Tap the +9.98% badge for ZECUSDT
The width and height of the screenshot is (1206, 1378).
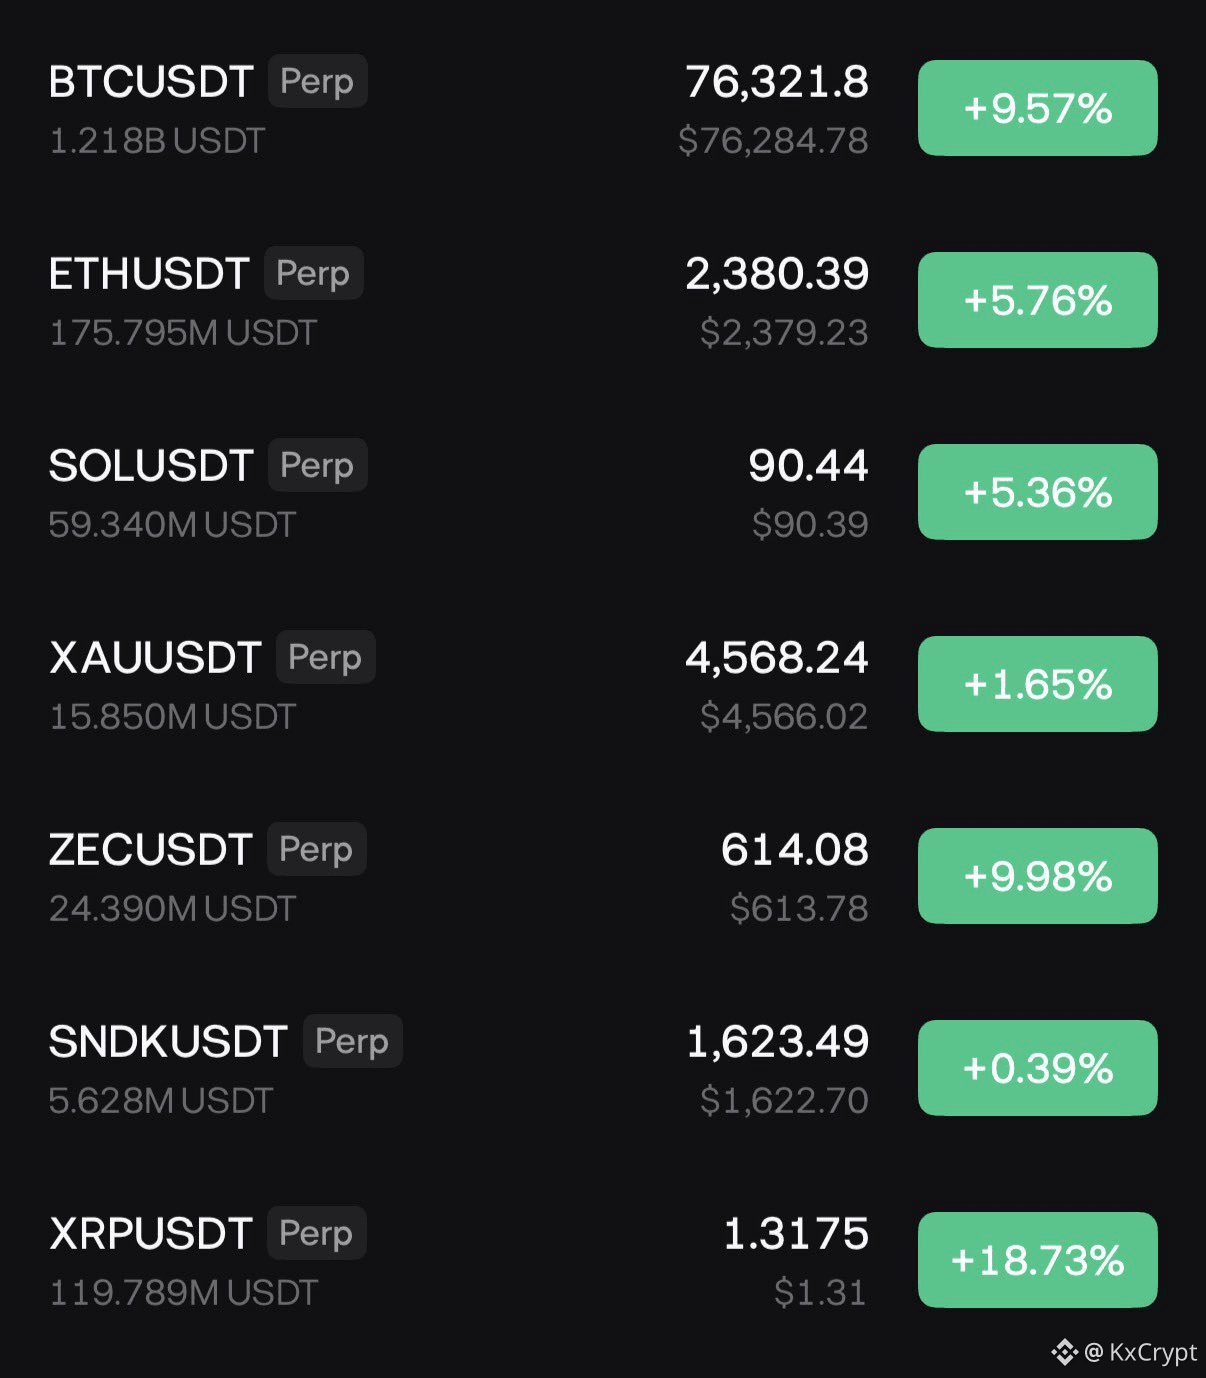(1037, 876)
